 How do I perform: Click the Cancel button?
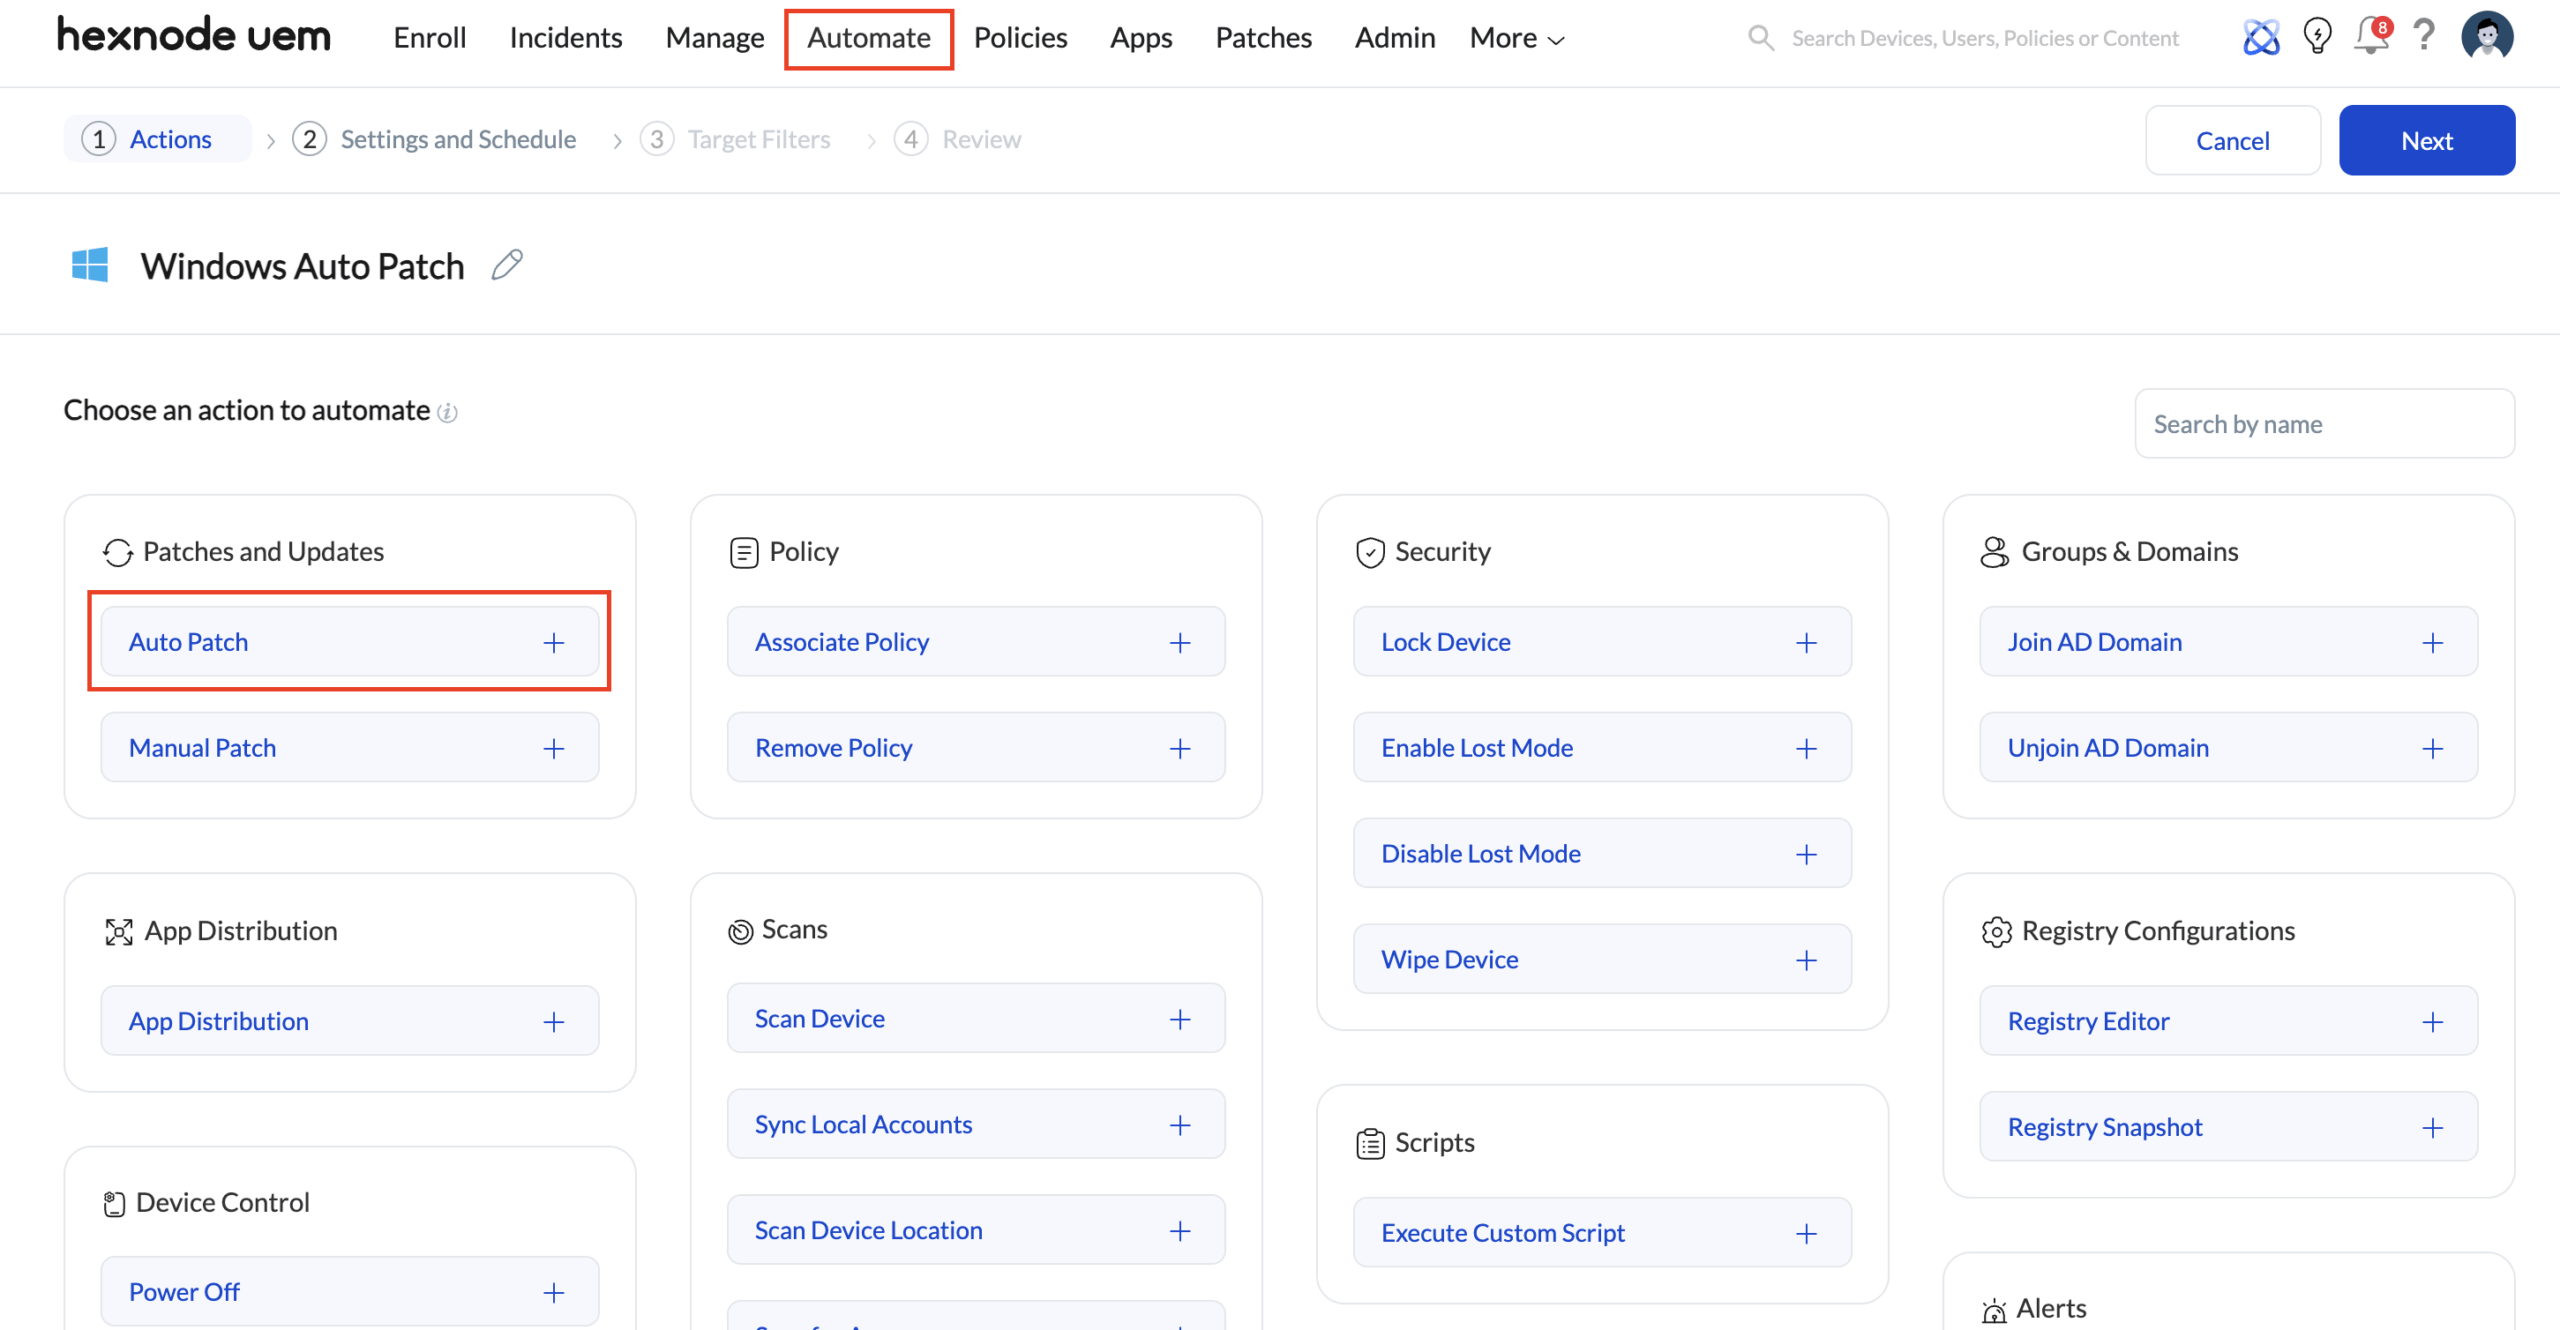point(2232,140)
